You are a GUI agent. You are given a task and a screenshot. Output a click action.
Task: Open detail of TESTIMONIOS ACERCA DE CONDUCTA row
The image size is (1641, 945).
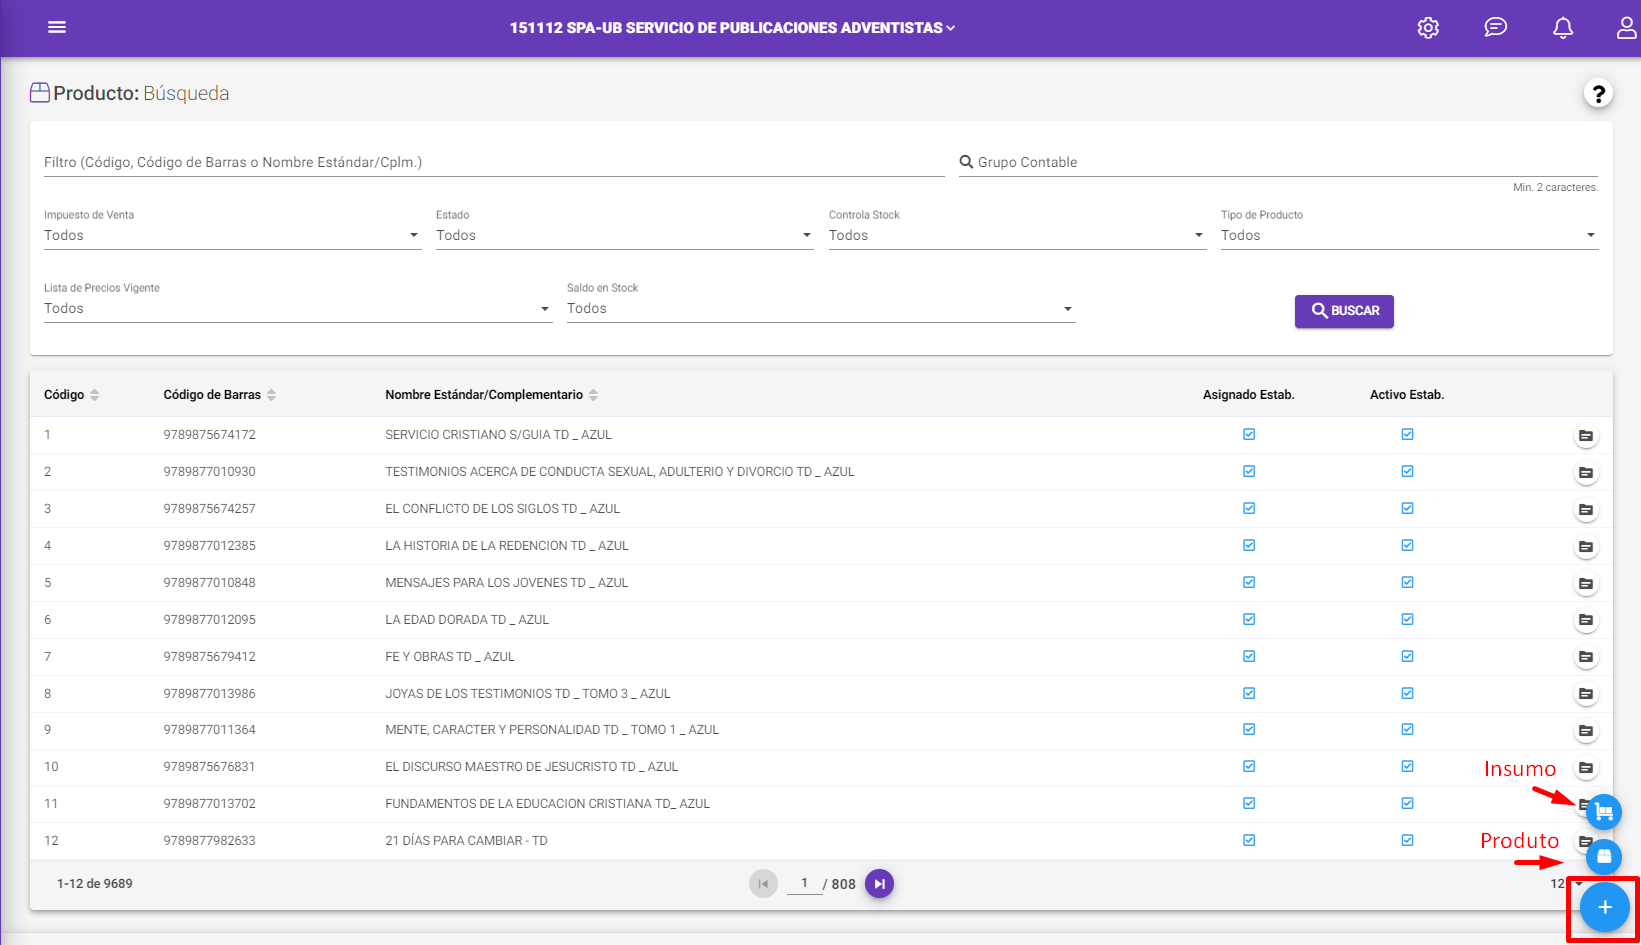pyautogui.click(x=1585, y=473)
